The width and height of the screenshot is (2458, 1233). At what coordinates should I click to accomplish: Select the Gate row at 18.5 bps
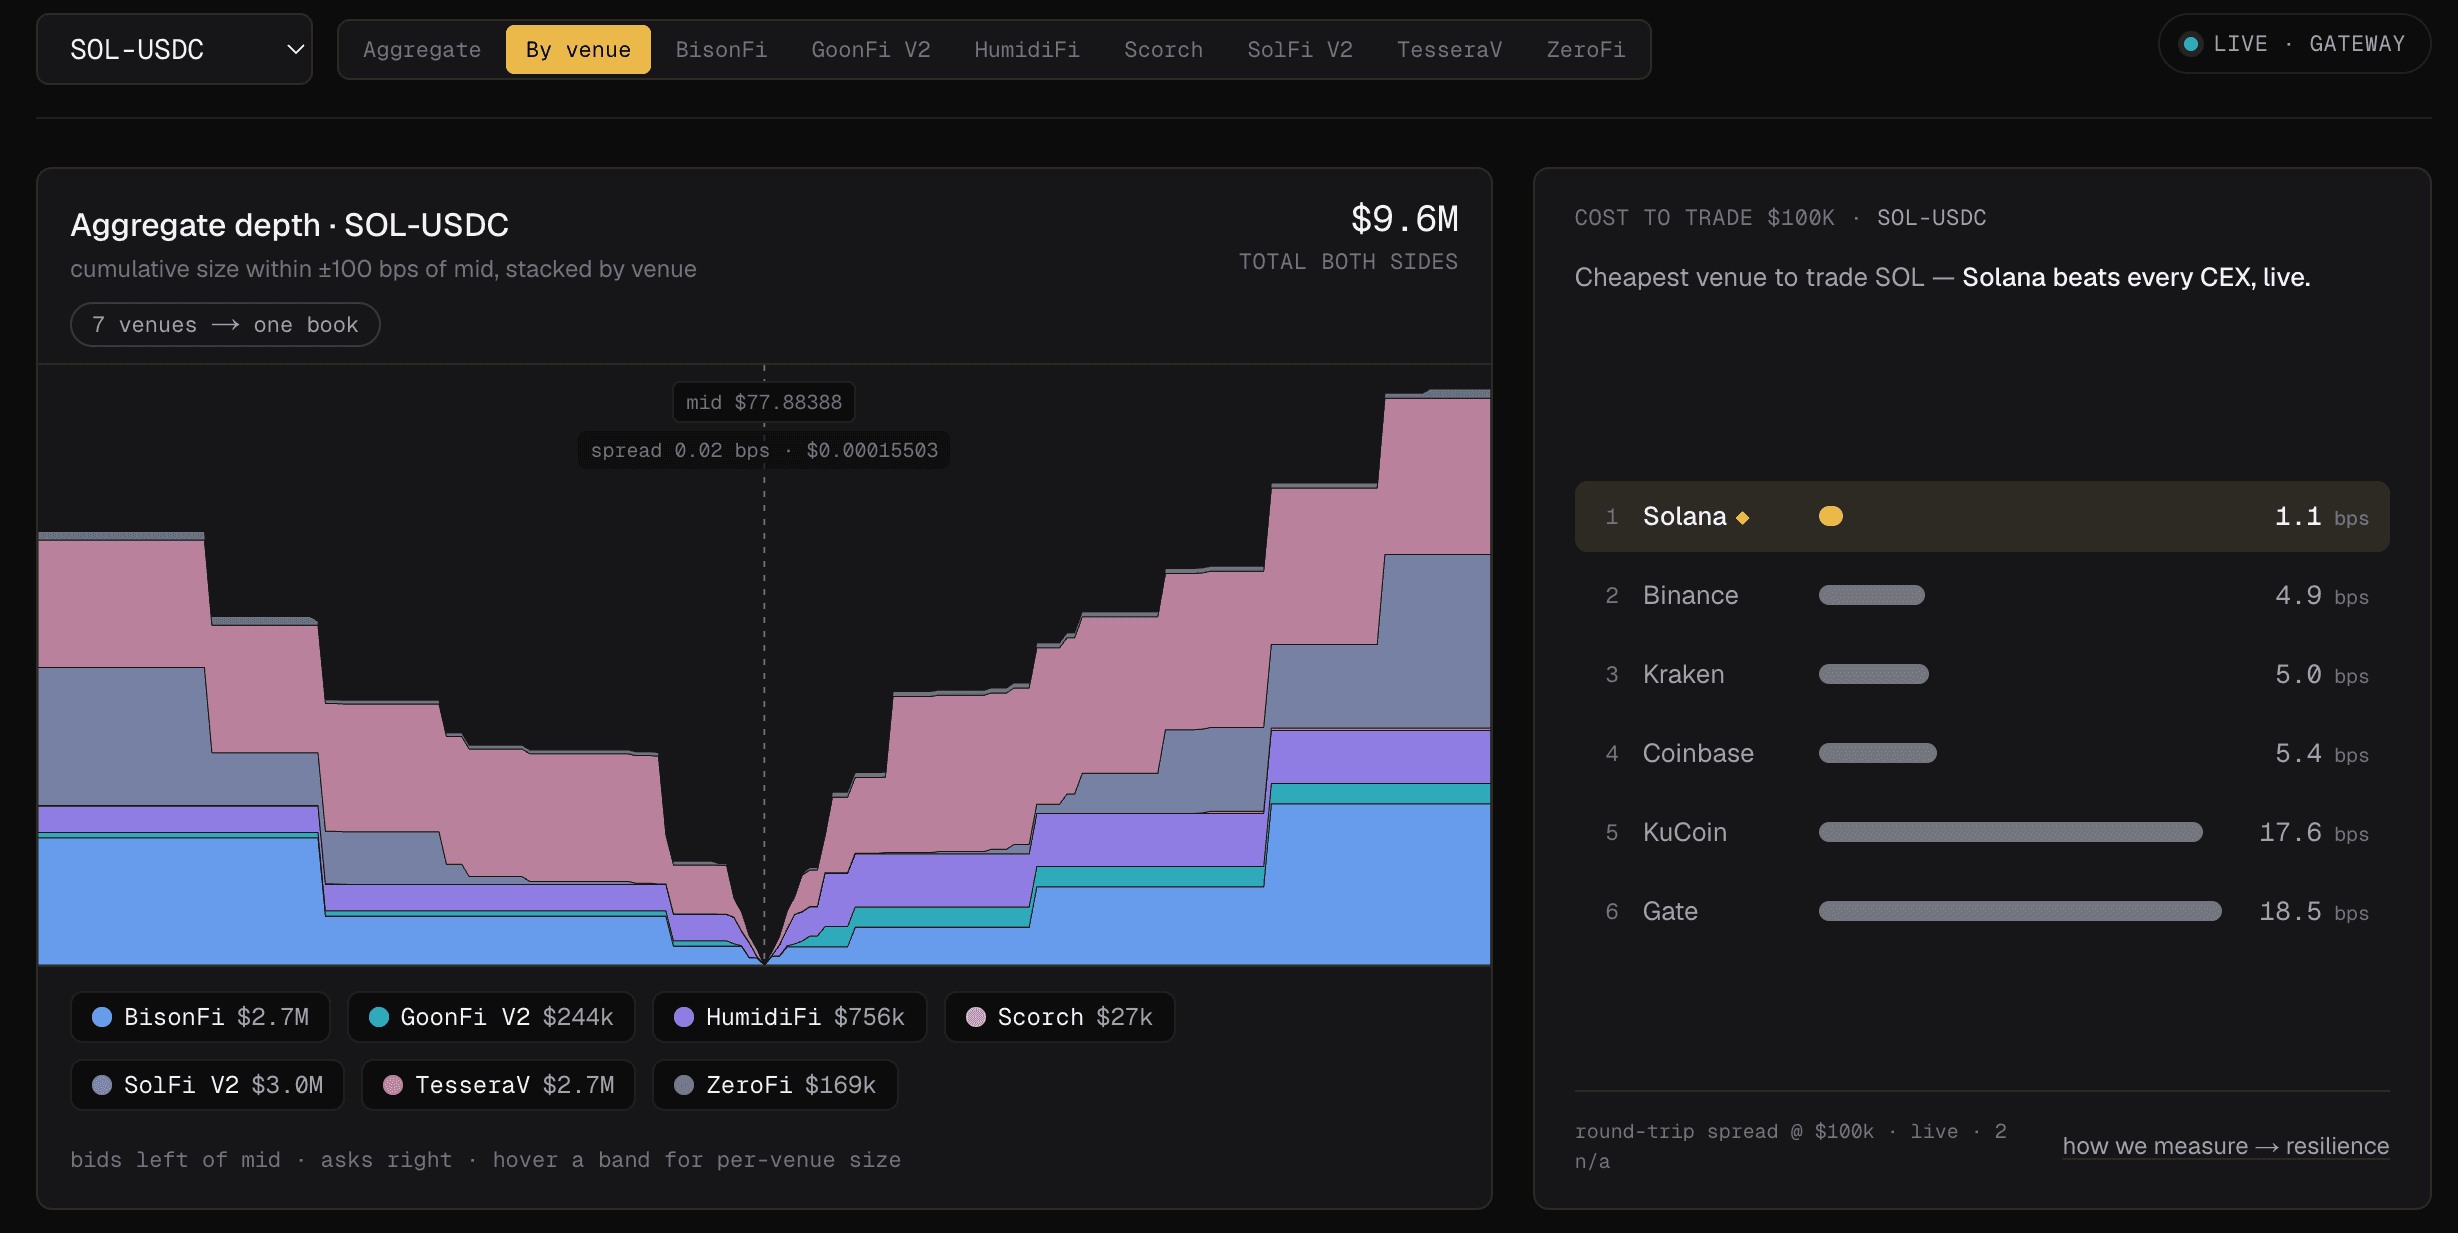click(1981, 912)
